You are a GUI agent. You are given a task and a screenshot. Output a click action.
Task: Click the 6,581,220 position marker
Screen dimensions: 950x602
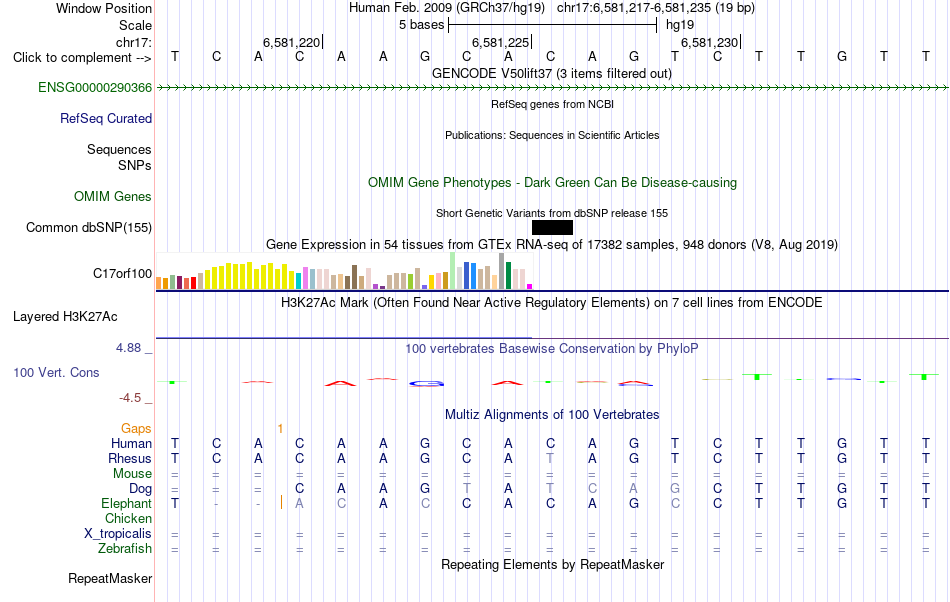point(291,42)
